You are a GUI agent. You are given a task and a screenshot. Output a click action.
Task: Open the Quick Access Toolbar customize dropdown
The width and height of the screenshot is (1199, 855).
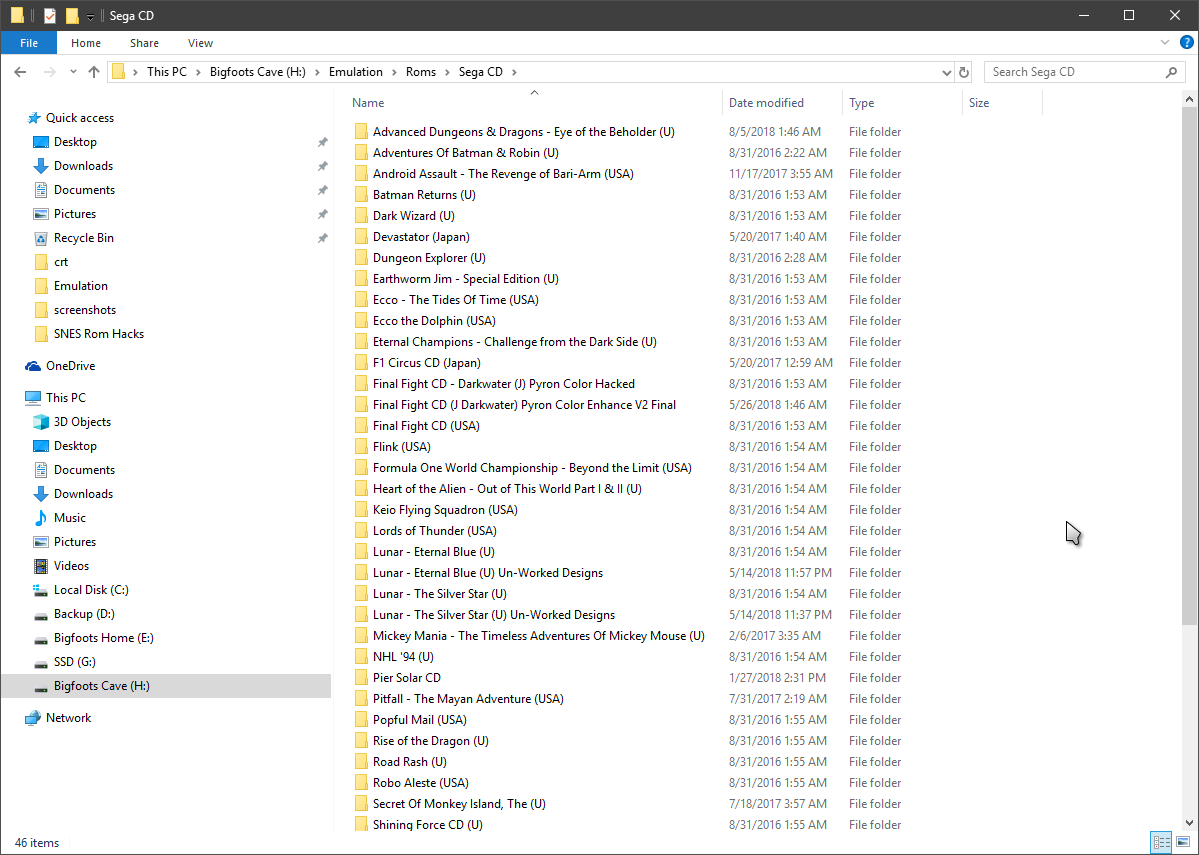coord(90,16)
